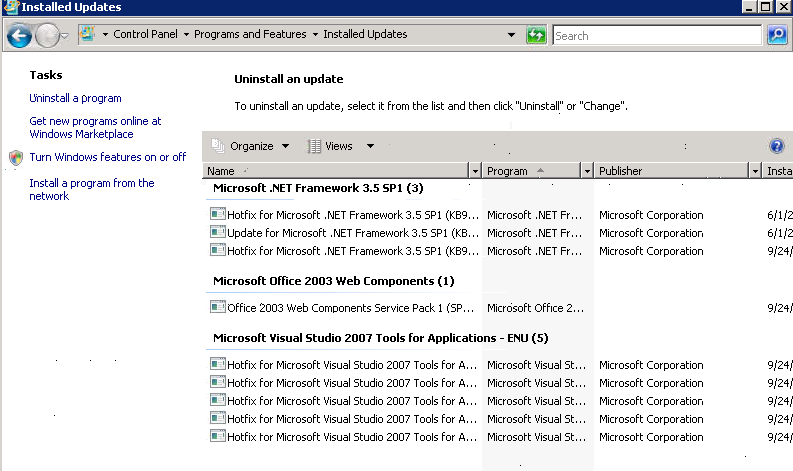Click Microsoft Corporation publisher of .NET Update row
793x471 pixels.
(x=651, y=233)
